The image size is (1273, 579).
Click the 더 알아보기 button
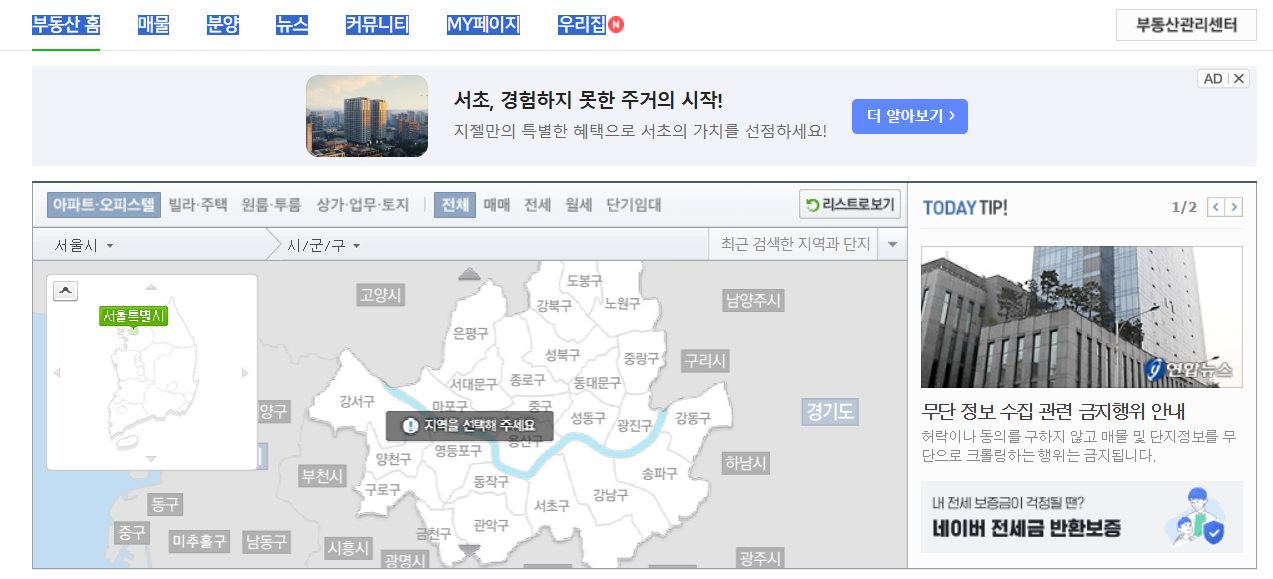coord(908,115)
